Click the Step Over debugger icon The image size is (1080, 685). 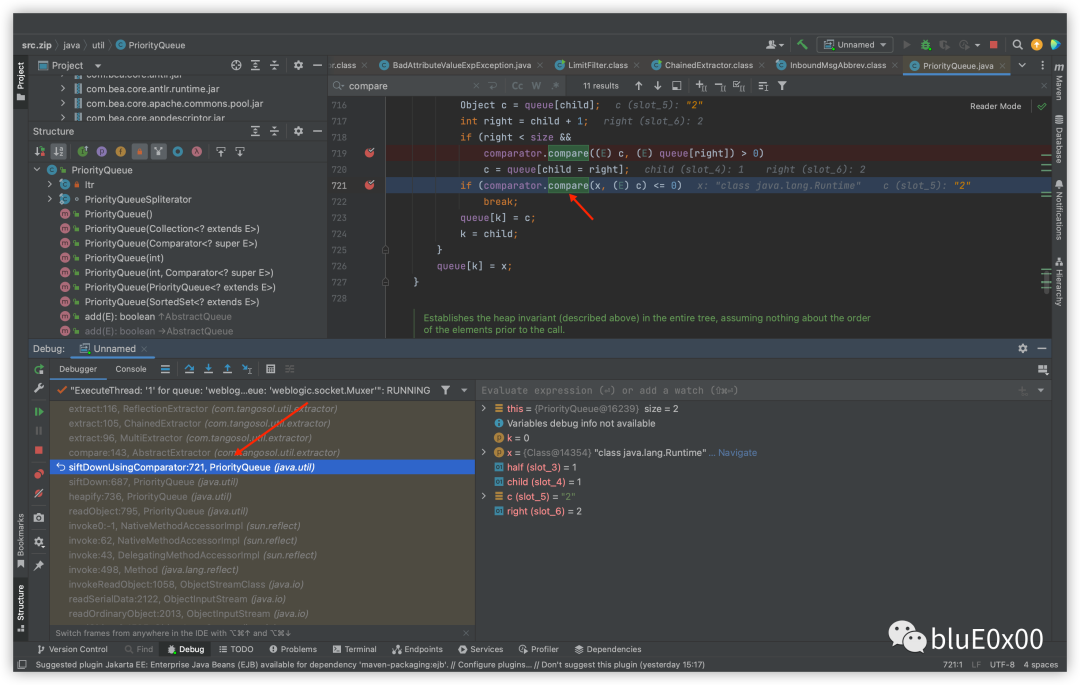click(x=189, y=369)
